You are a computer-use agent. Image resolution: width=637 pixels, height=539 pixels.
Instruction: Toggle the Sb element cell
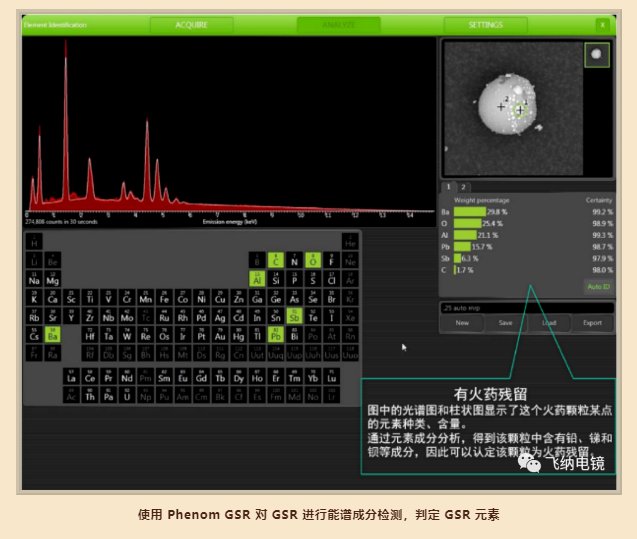295,317
